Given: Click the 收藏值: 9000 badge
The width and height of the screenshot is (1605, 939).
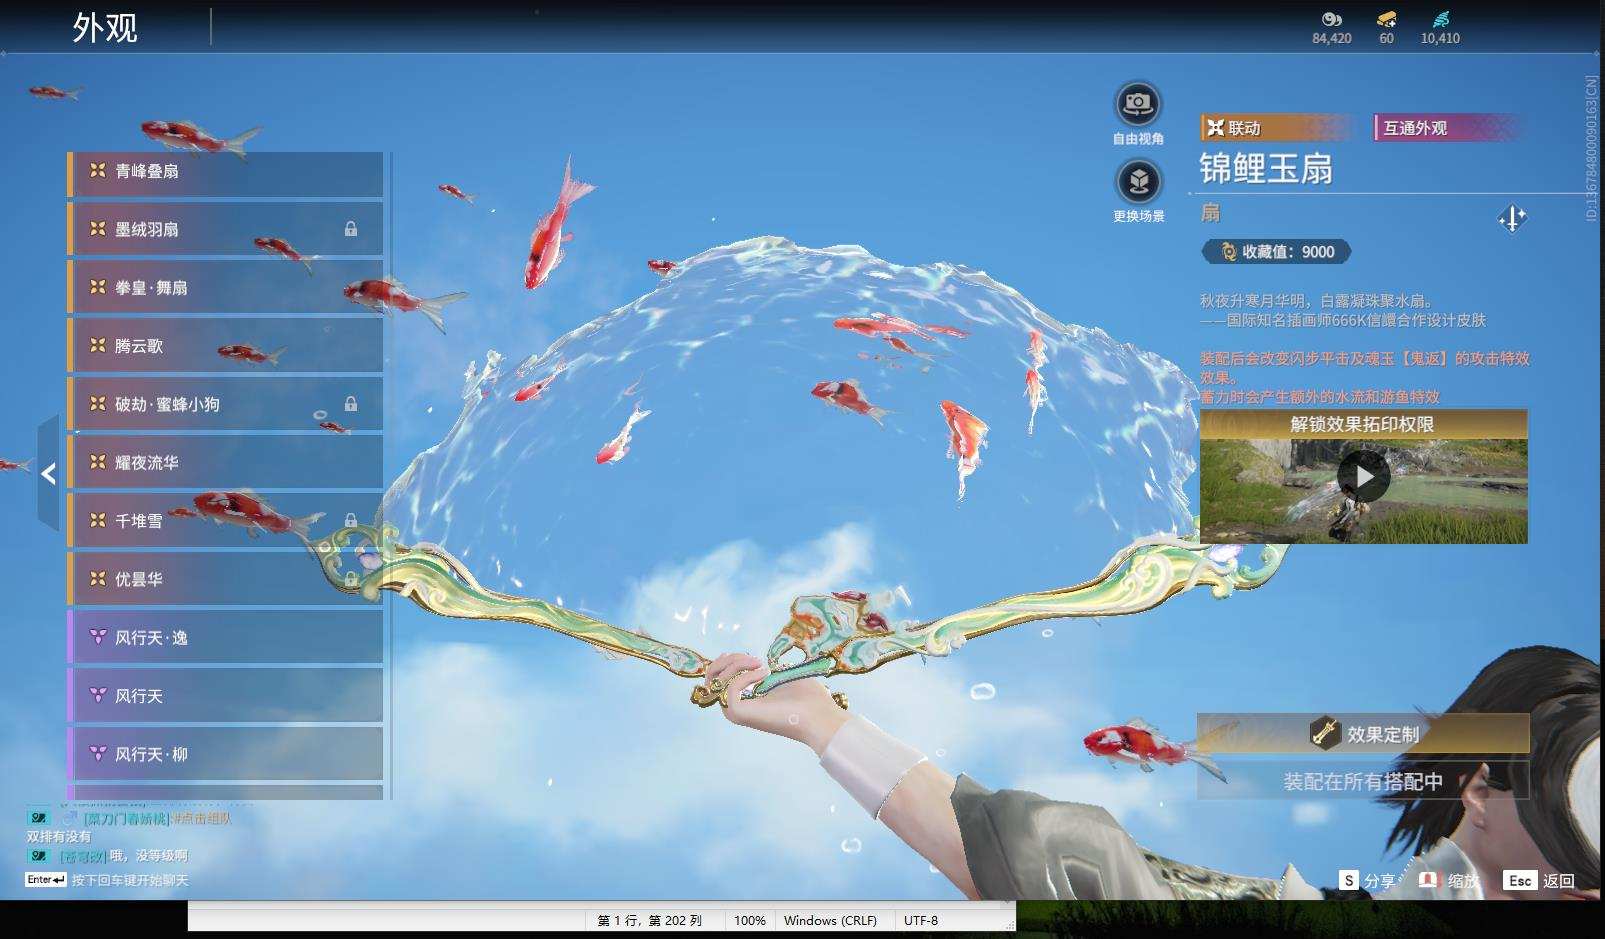Looking at the screenshot, I should [1277, 252].
